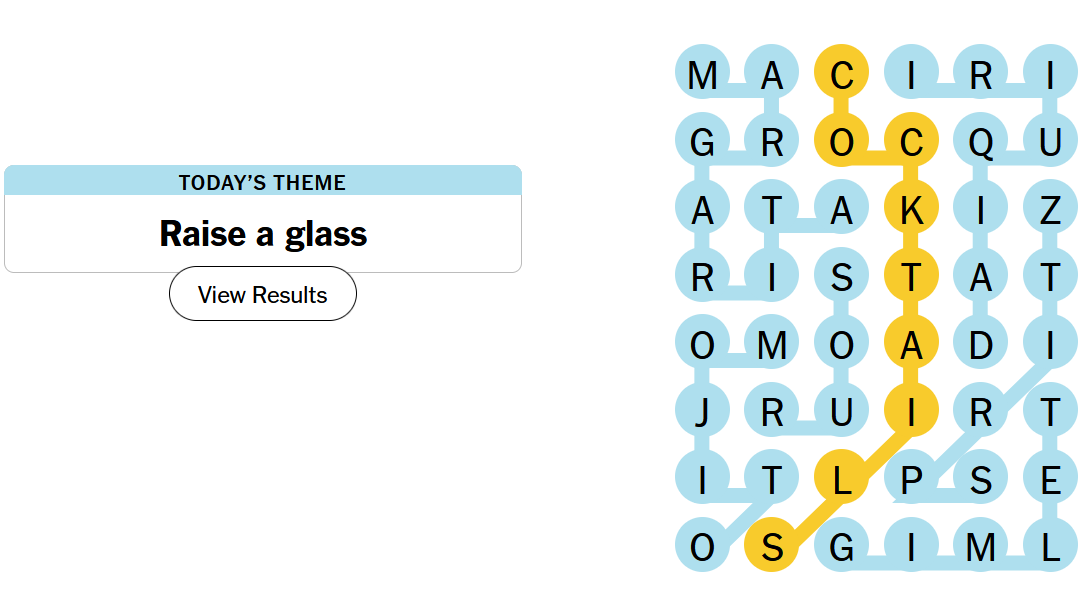This screenshot has height=614, width=1092.
Task: Select the yellow letter A tile
Action: (x=910, y=345)
